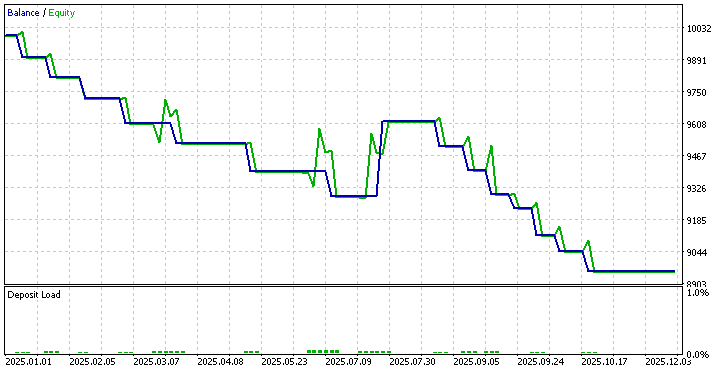Select the 9608 axis value
727x371 pixels.
696,125
